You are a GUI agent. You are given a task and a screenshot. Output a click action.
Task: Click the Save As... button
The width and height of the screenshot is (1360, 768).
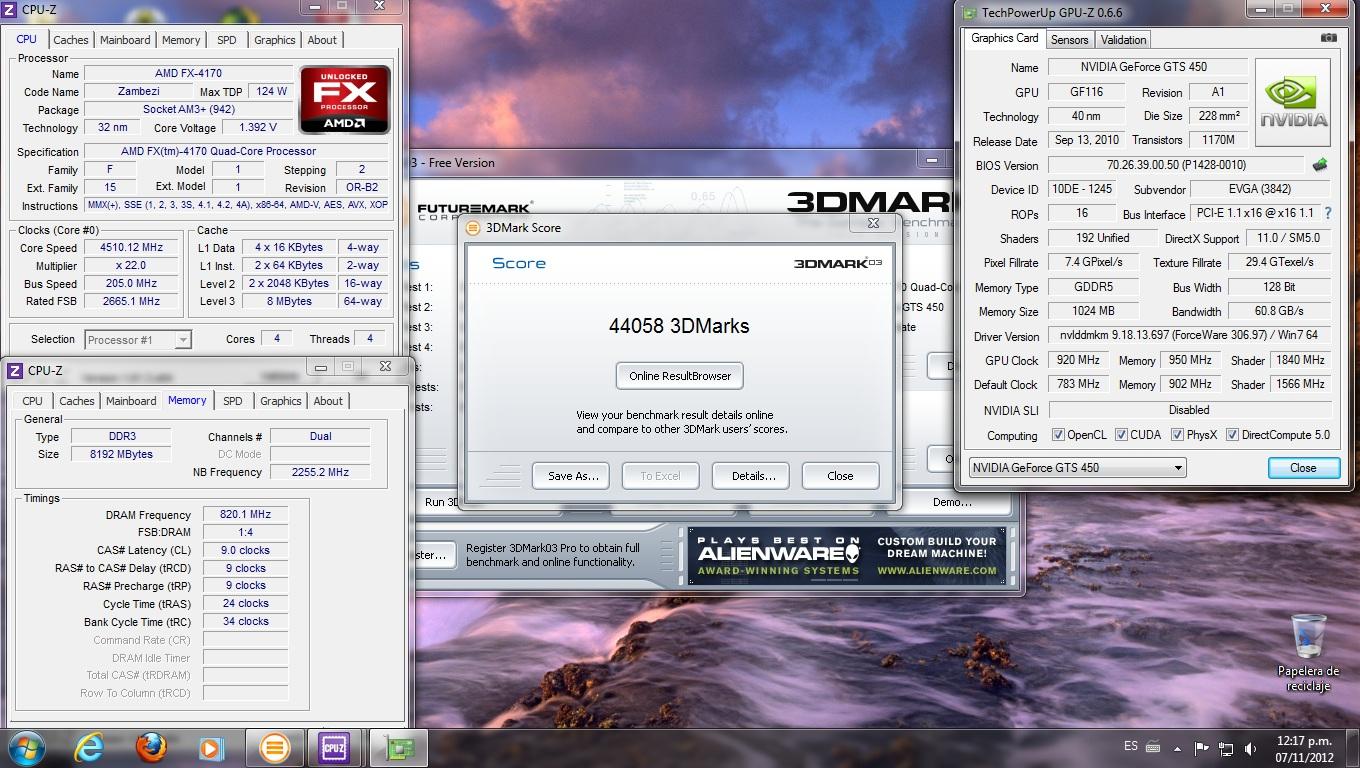[x=573, y=476]
